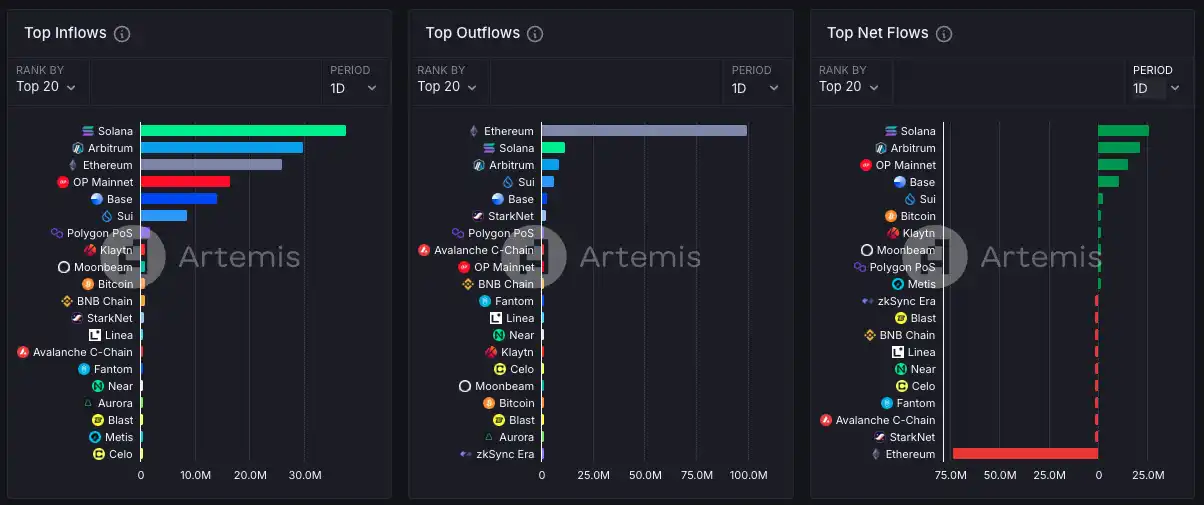Image resolution: width=1204 pixels, height=505 pixels.
Task: Click the Bitcoin icon in Top Net Flows
Action: (x=891, y=216)
